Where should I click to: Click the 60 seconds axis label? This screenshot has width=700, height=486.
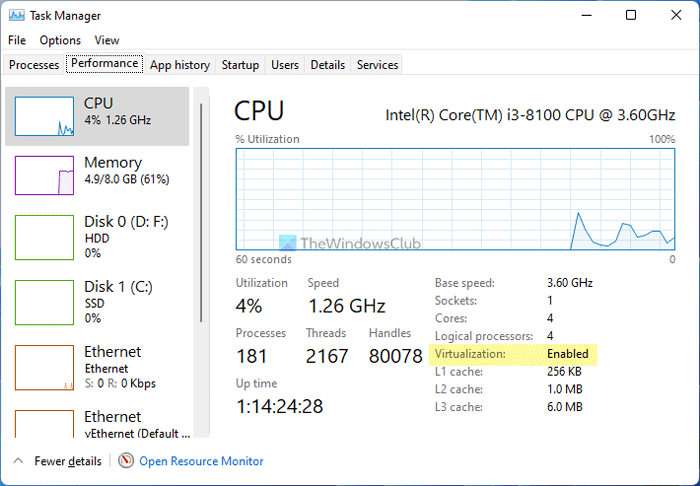[263, 259]
